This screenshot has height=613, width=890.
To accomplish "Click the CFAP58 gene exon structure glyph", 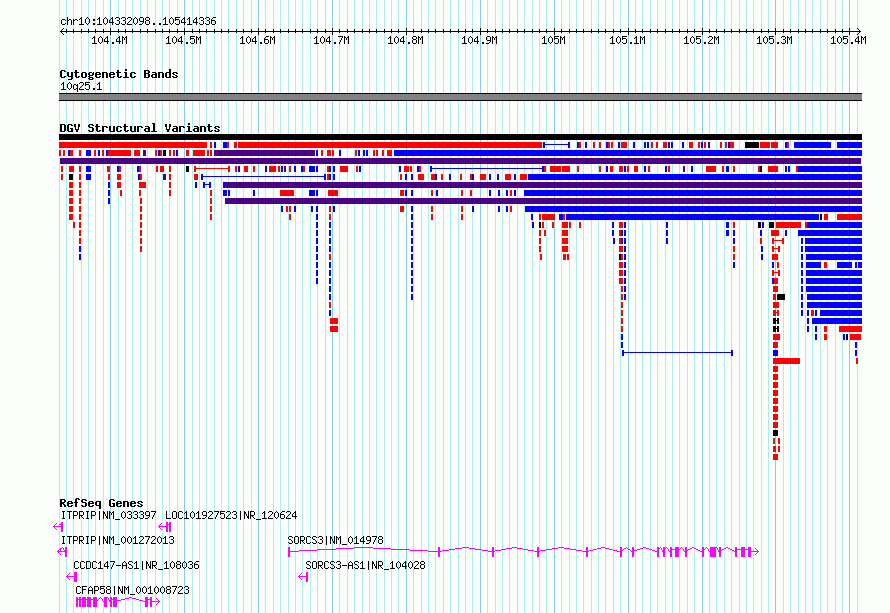I will (117, 602).
